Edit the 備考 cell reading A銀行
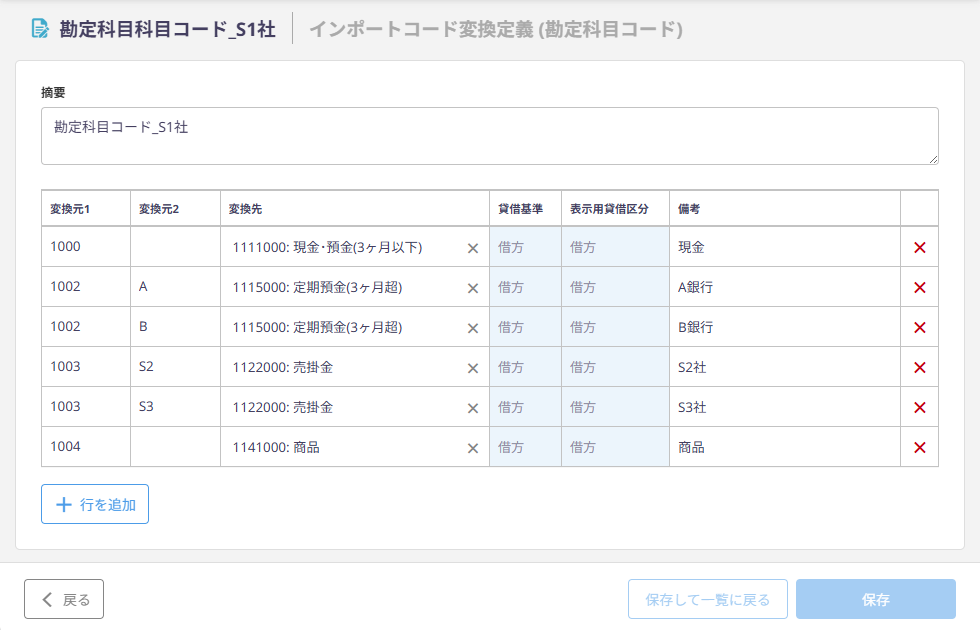This screenshot has height=630, width=980. click(785, 287)
